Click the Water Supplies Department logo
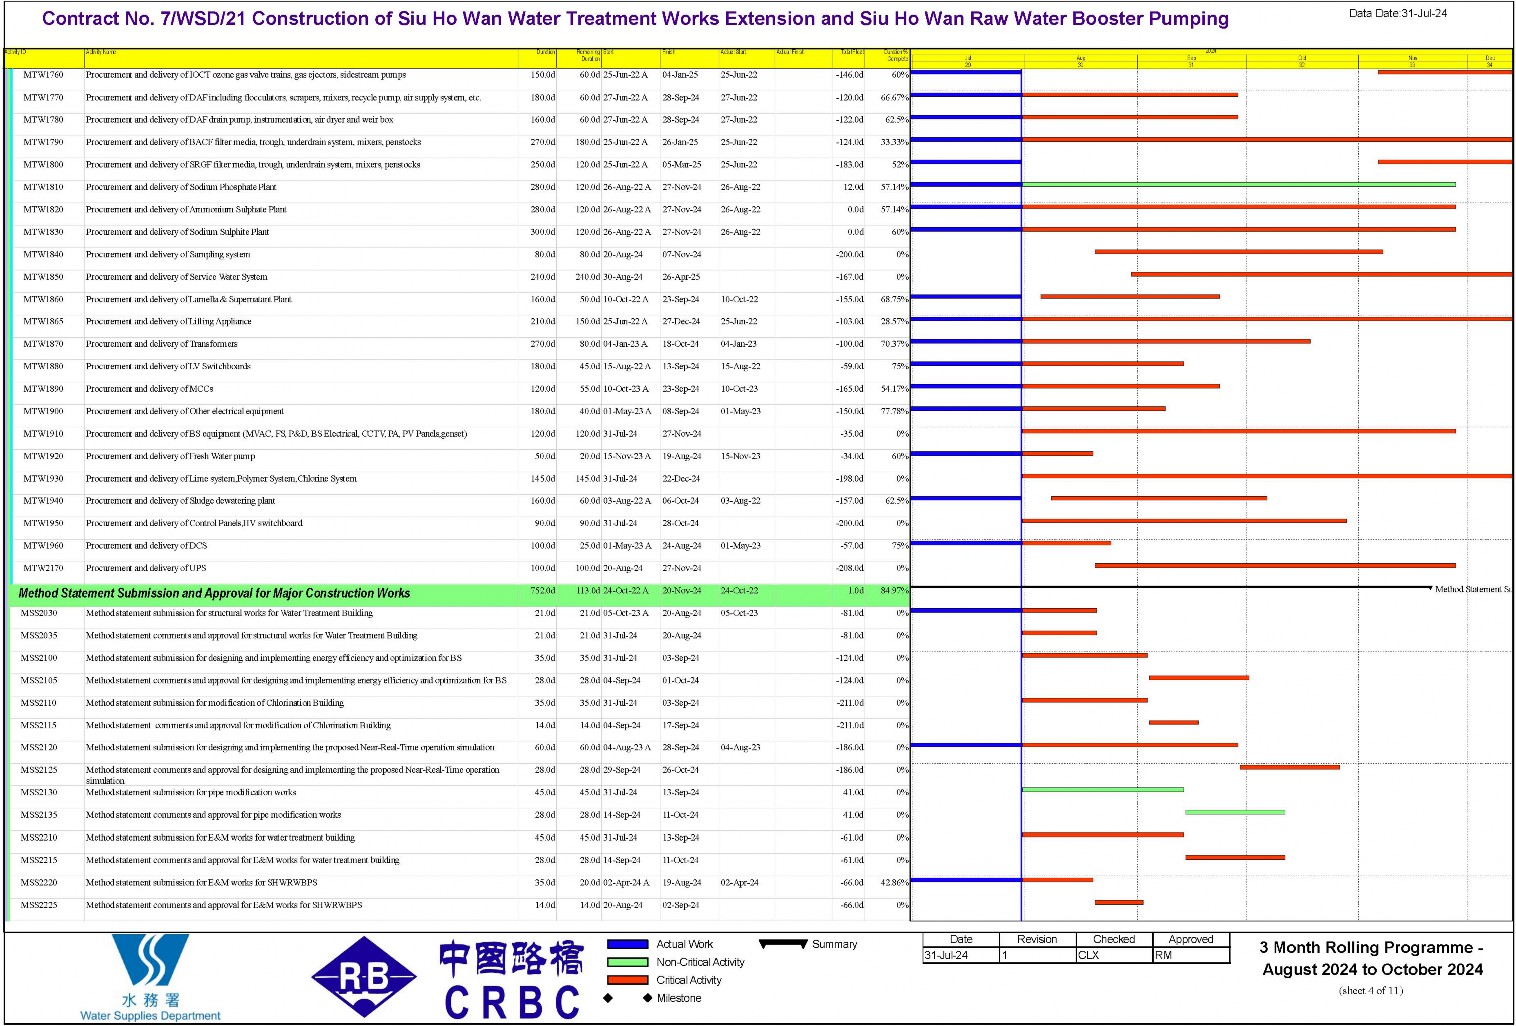1516x1026 pixels. click(x=150, y=977)
